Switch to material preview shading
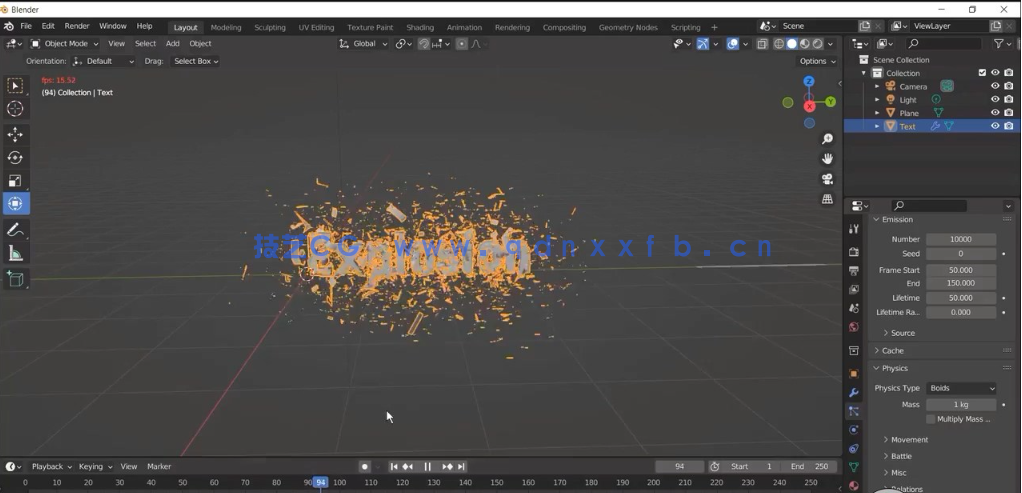 pyautogui.click(x=804, y=44)
